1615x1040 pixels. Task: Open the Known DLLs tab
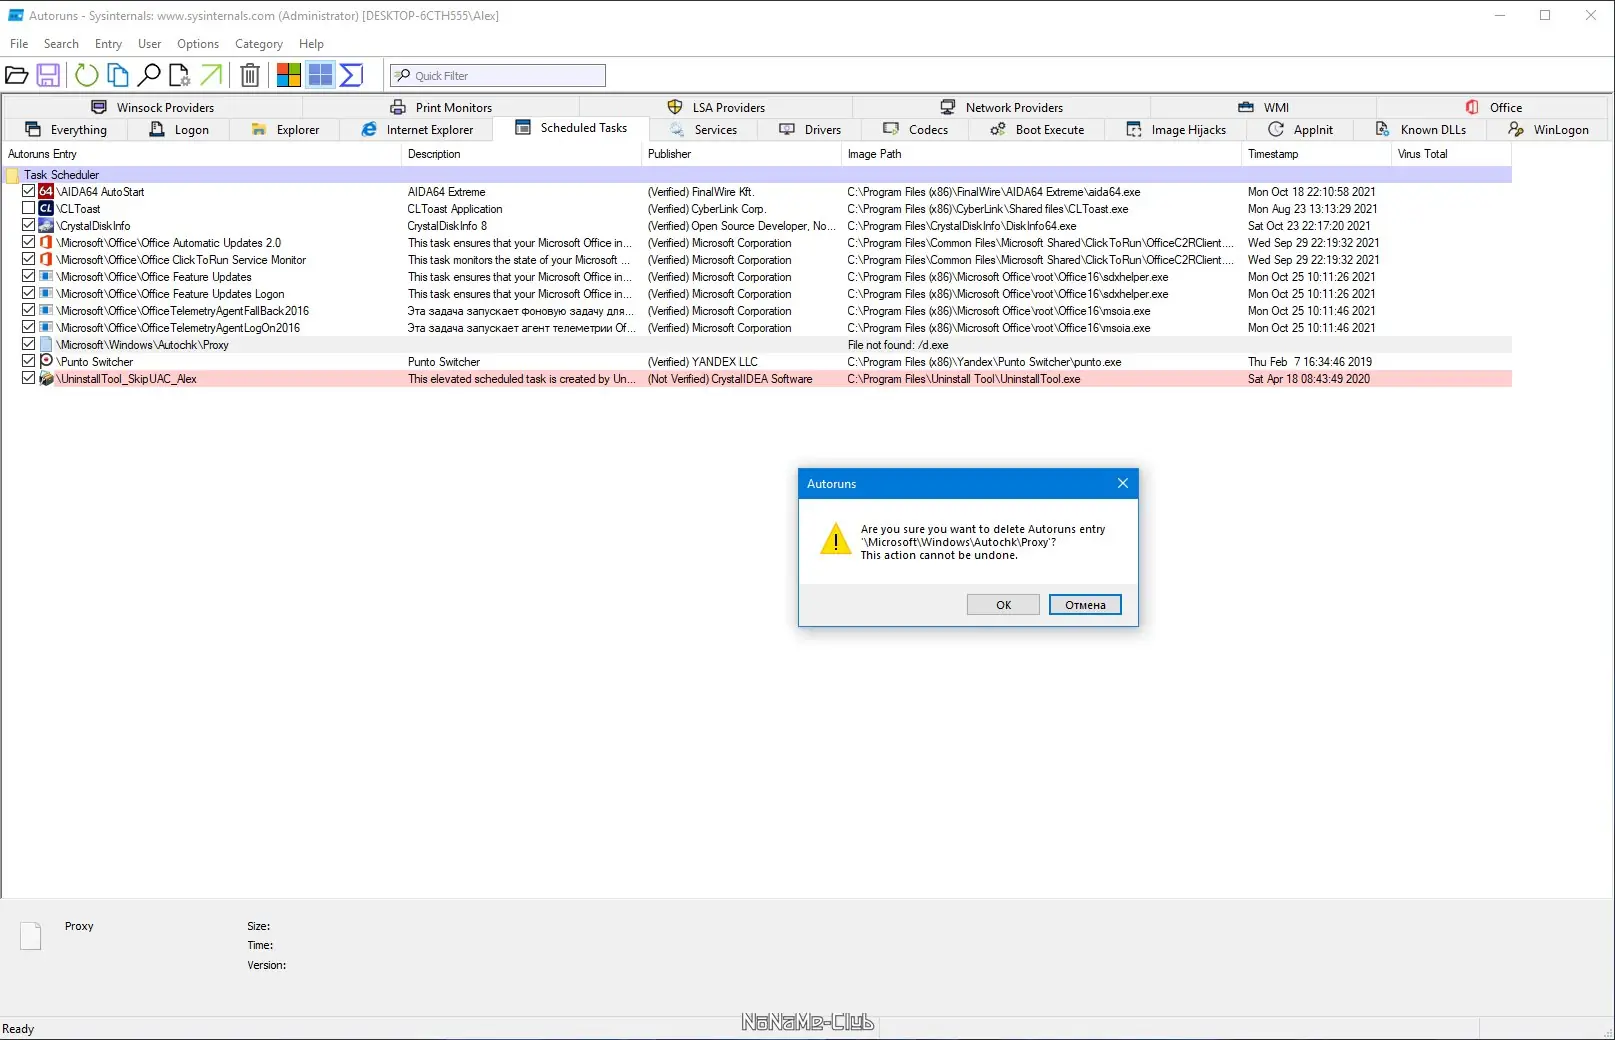tap(1421, 130)
